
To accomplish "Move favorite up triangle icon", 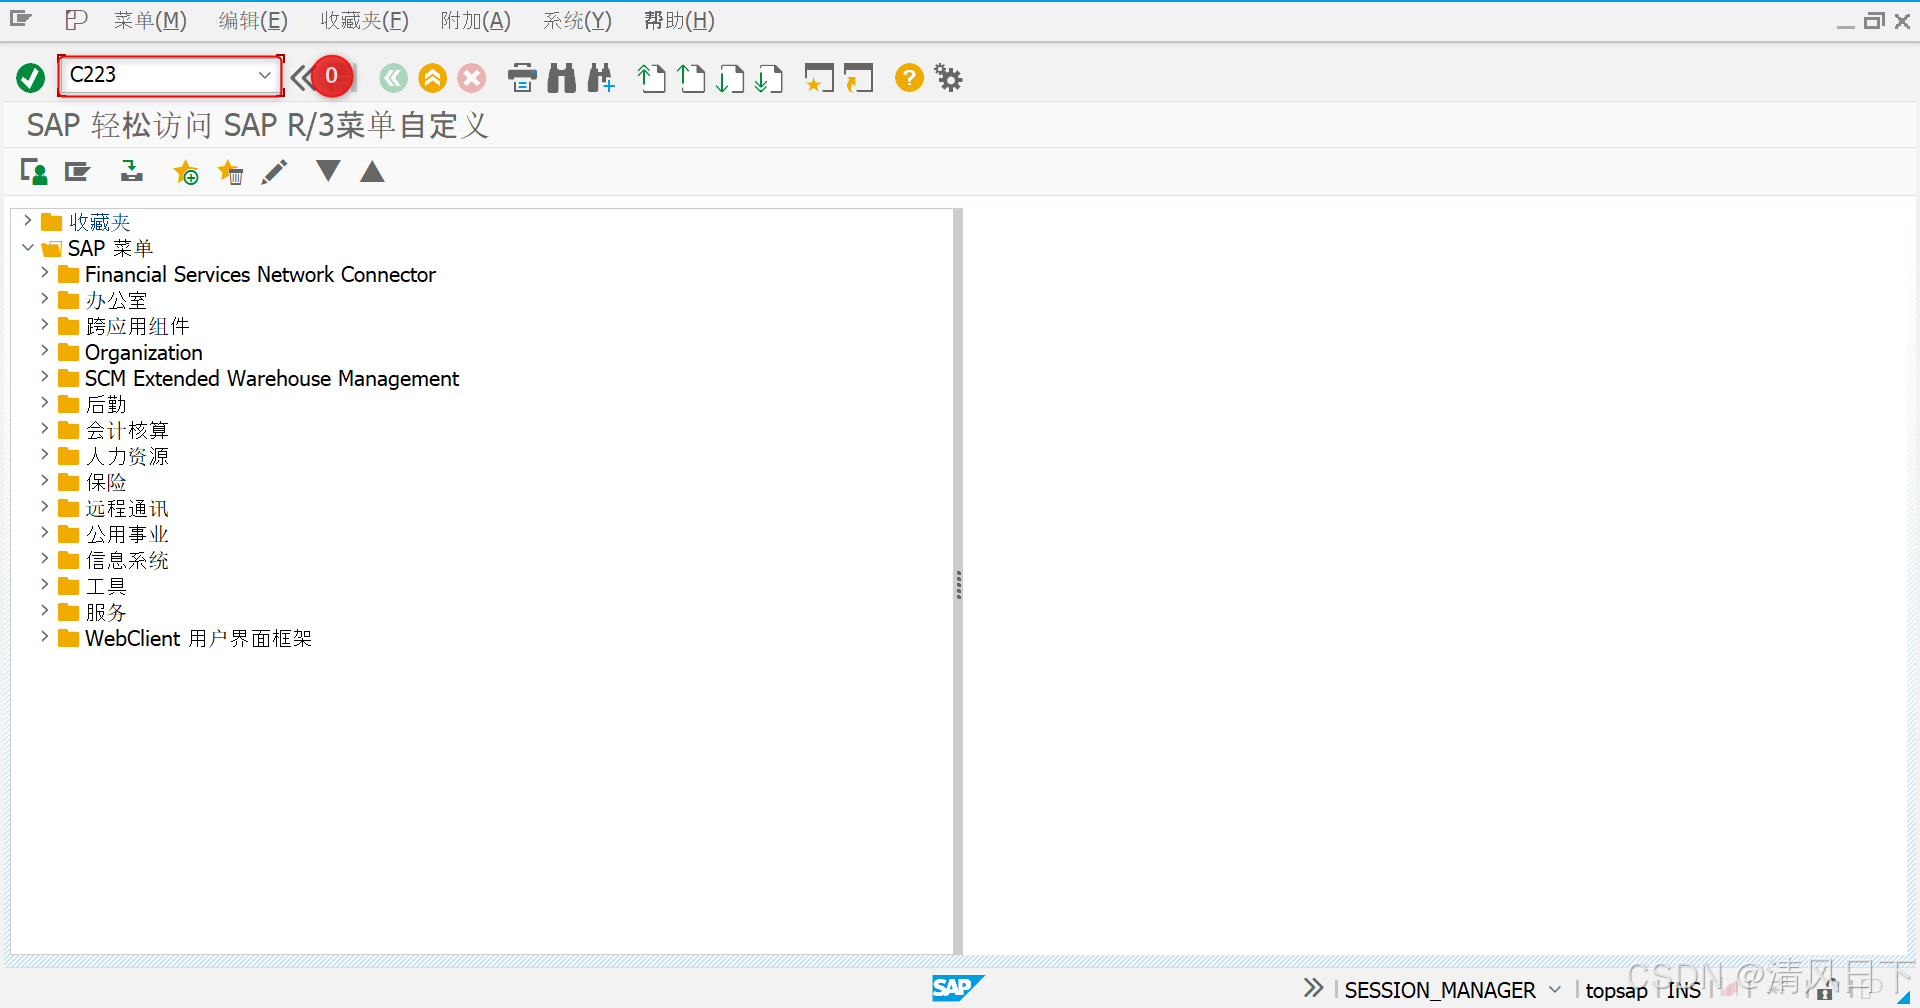I will coord(372,171).
